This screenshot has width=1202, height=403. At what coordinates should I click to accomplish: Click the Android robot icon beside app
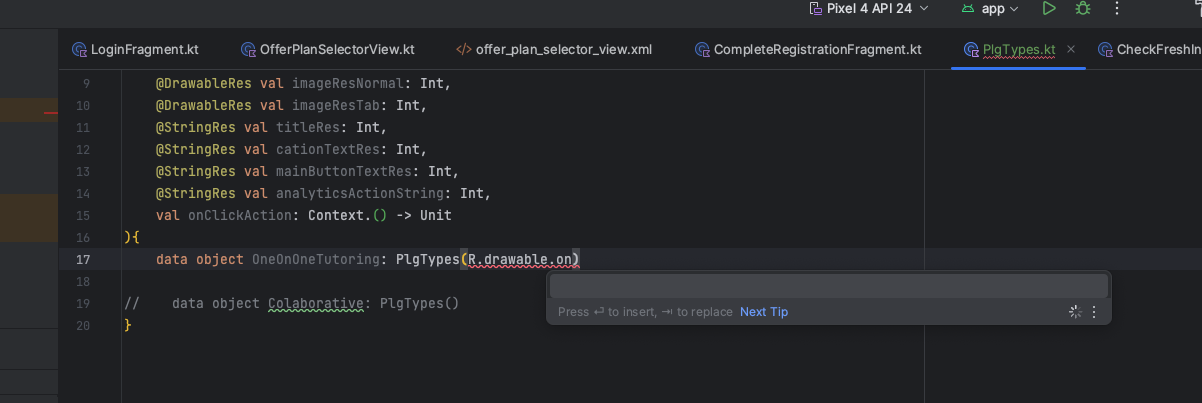pos(968,9)
